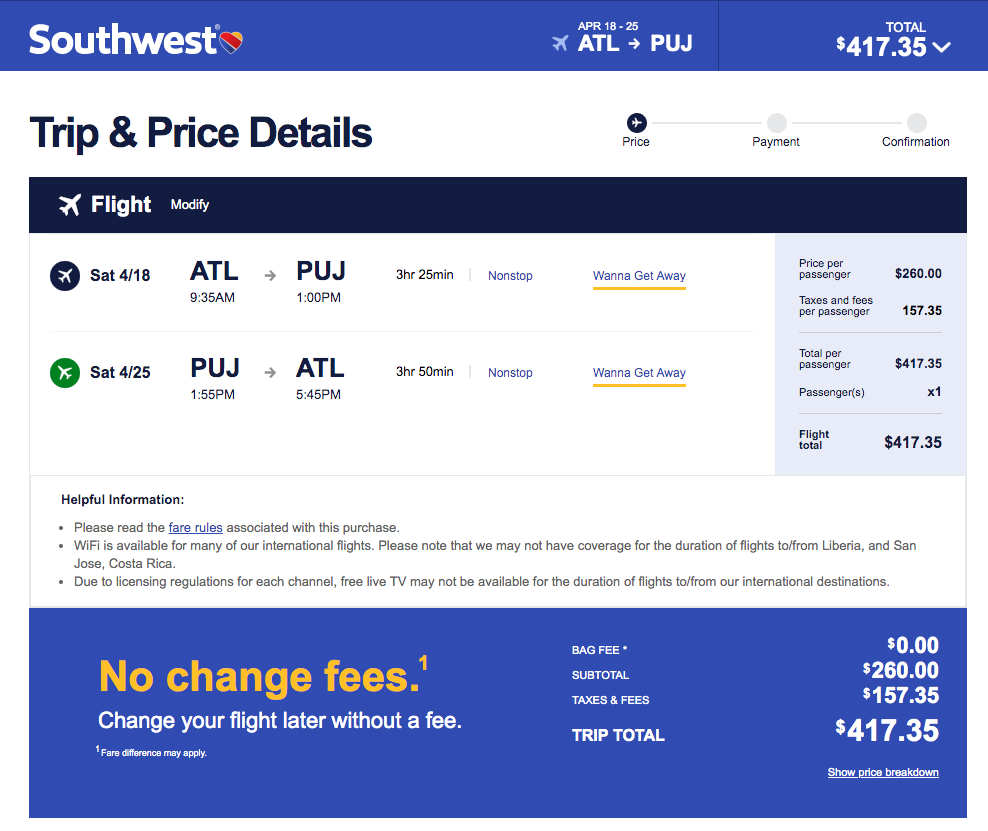Click the No change fees banner text
Image resolution: width=988 pixels, height=831 pixels.
point(258,677)
